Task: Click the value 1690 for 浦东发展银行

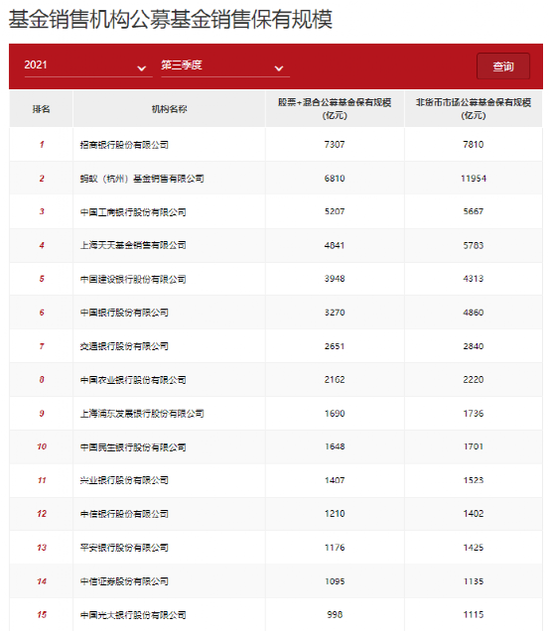Action: click(x=334, y=413)
